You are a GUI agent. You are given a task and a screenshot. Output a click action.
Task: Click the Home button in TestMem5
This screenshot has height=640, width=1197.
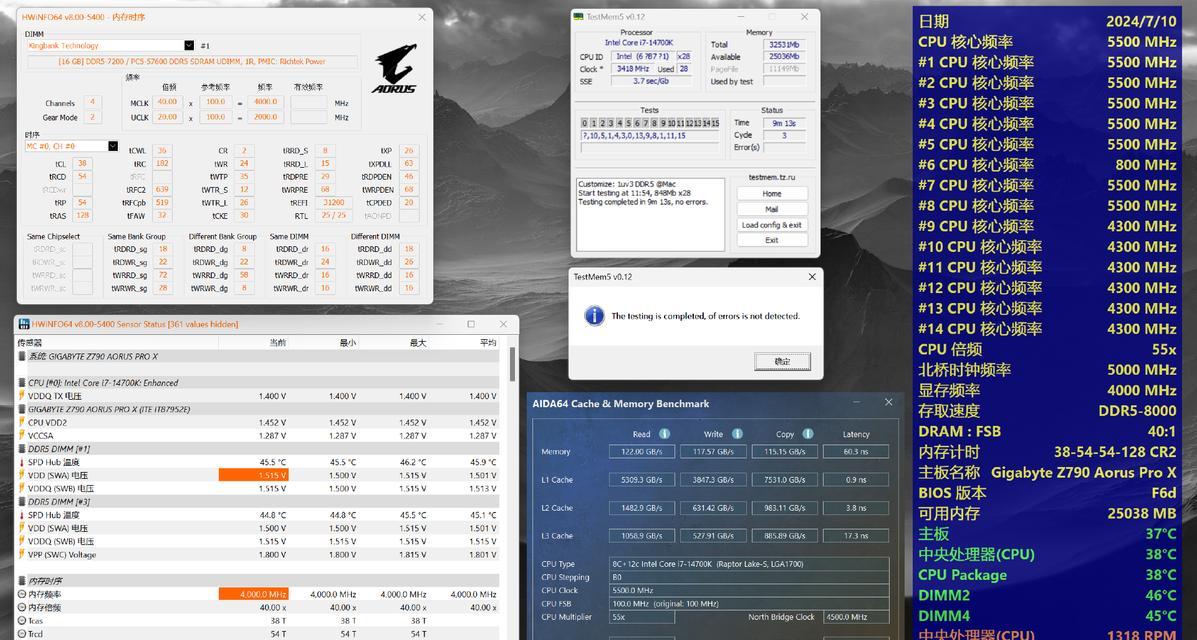point(772,194)
